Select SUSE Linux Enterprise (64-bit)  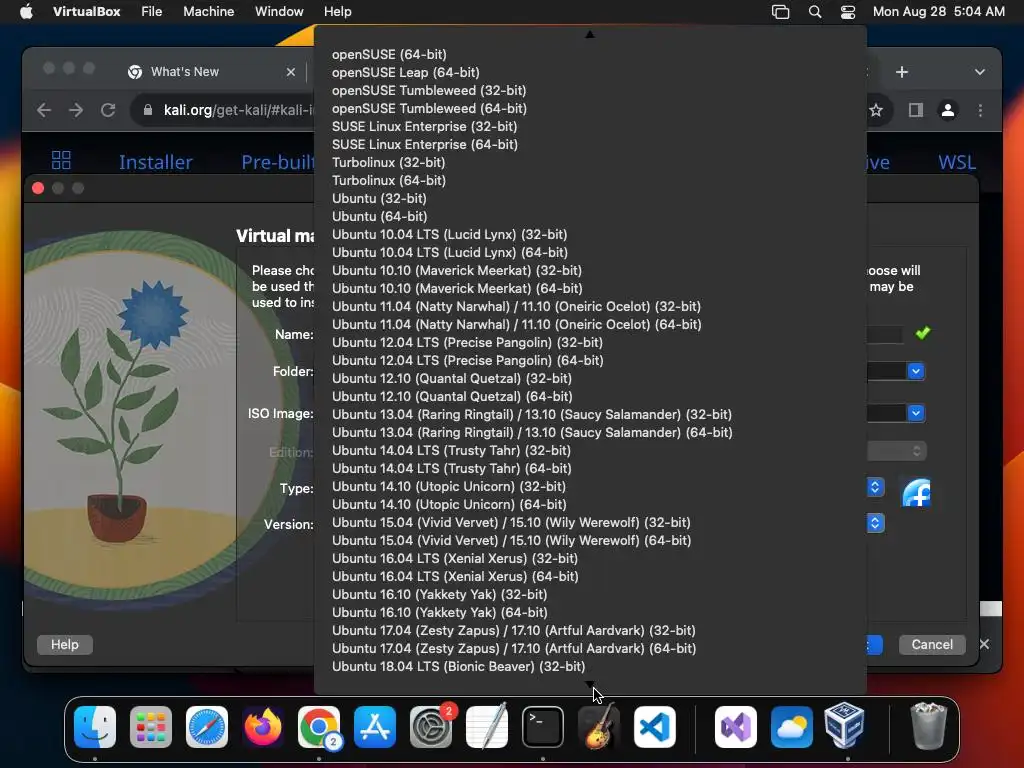pyautogui.click(x=424, y=144)
